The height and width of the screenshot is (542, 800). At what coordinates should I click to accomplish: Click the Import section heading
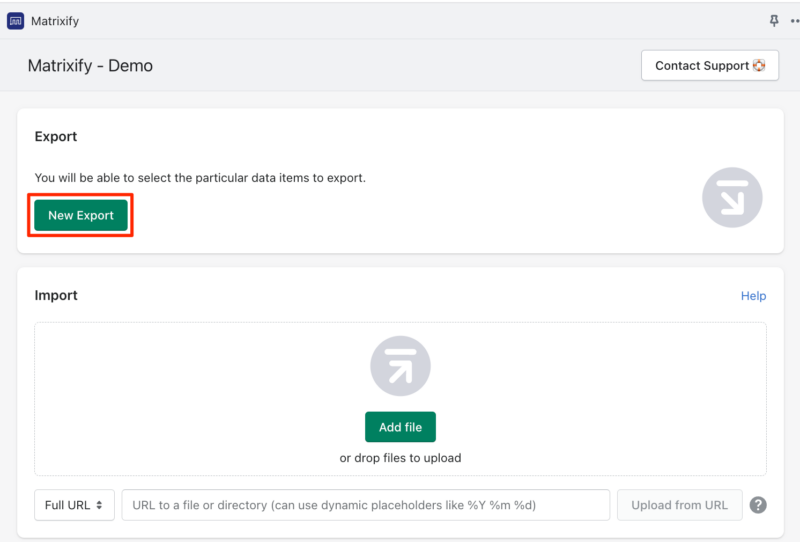[56, 295]
